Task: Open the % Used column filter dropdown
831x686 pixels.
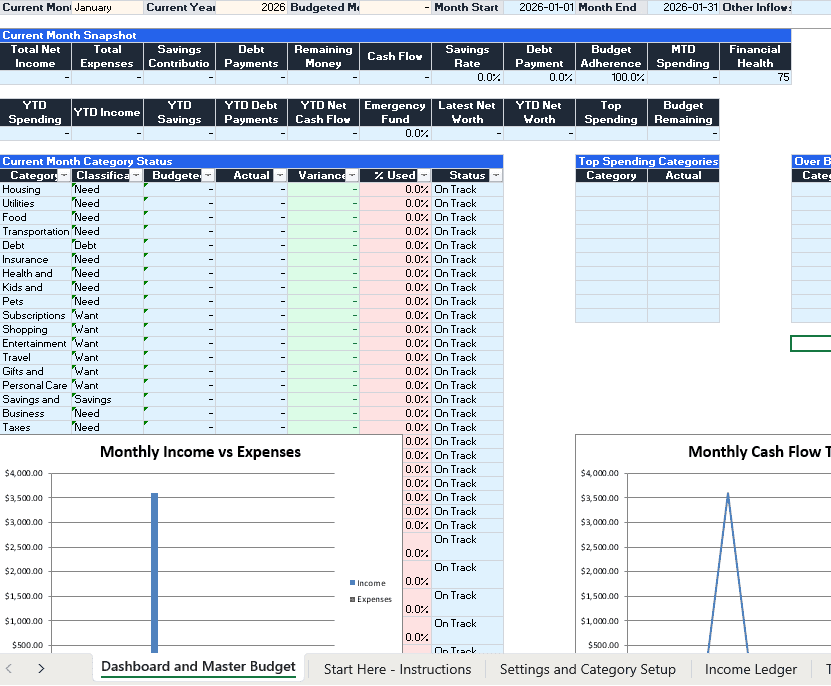Action: [425, 175]
